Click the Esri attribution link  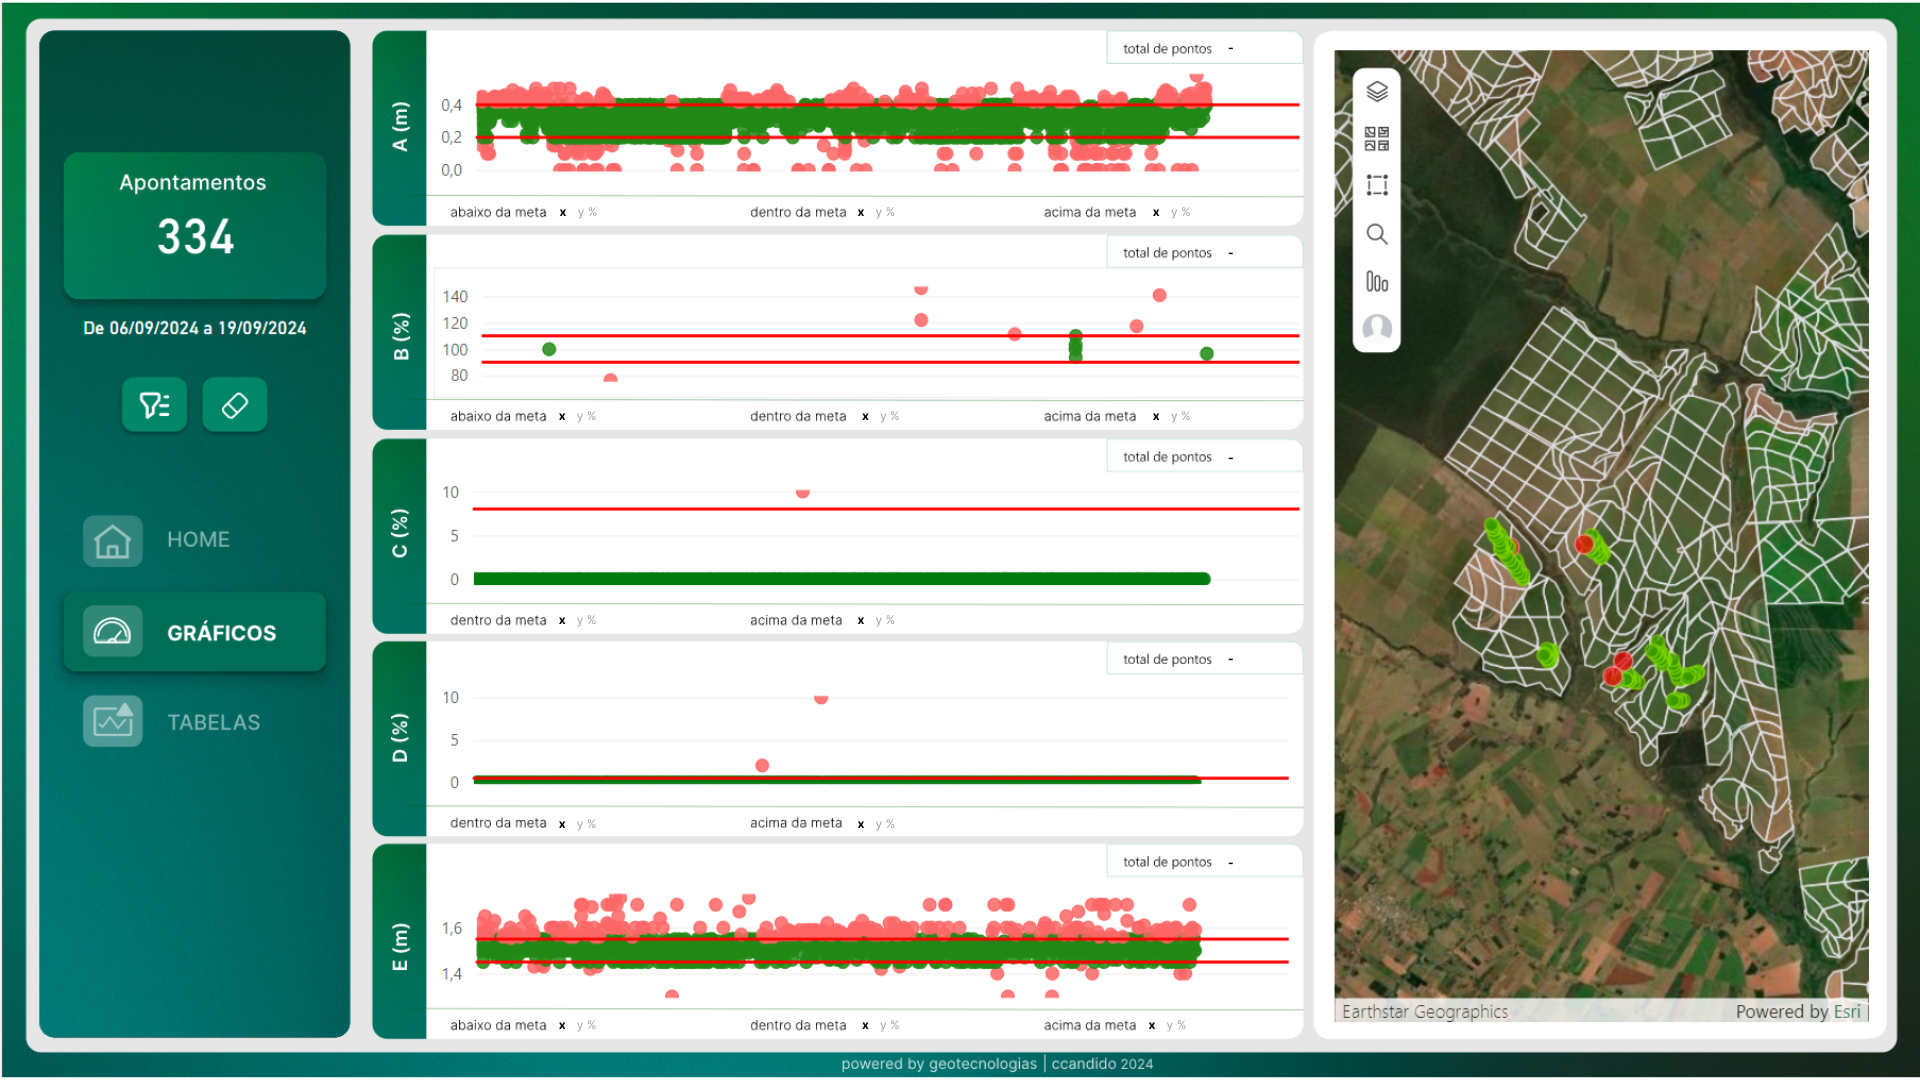pyautogui.click(x=1846, y=1012)
